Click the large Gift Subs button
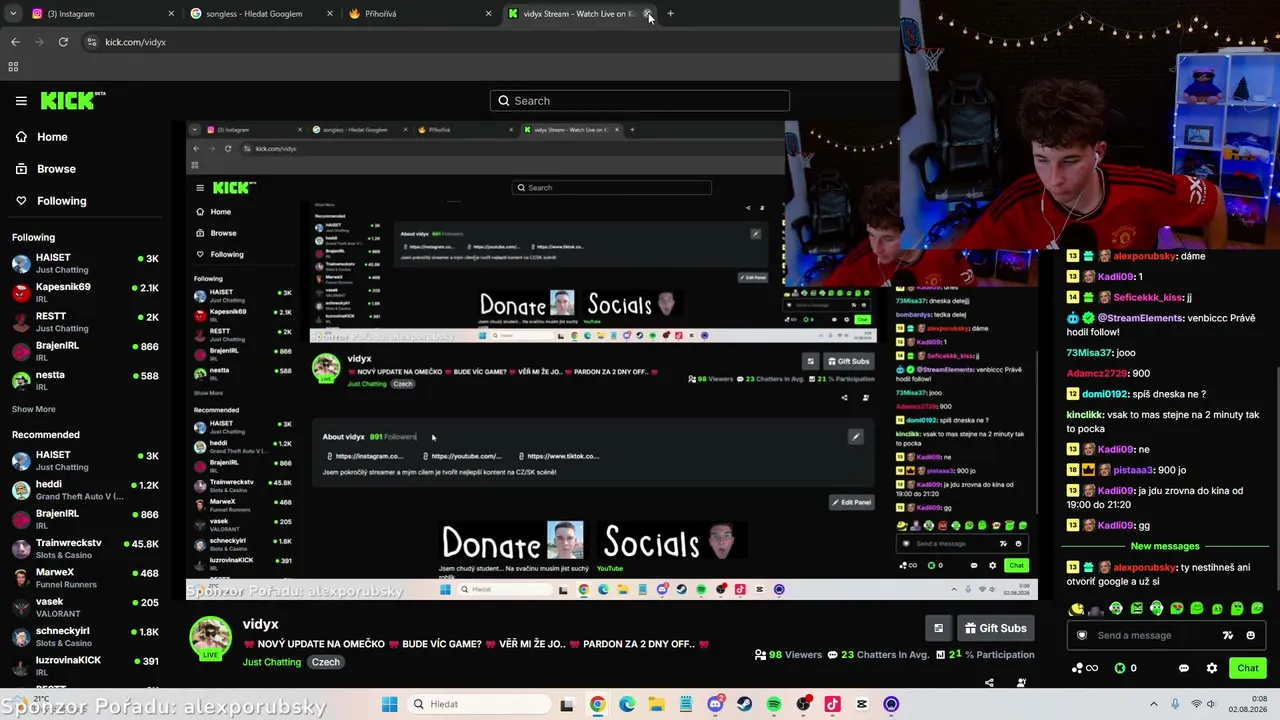 click(996, 628)
